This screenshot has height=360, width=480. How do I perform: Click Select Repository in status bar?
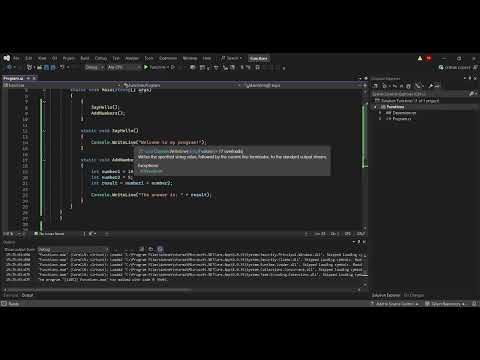coord(445,304)
